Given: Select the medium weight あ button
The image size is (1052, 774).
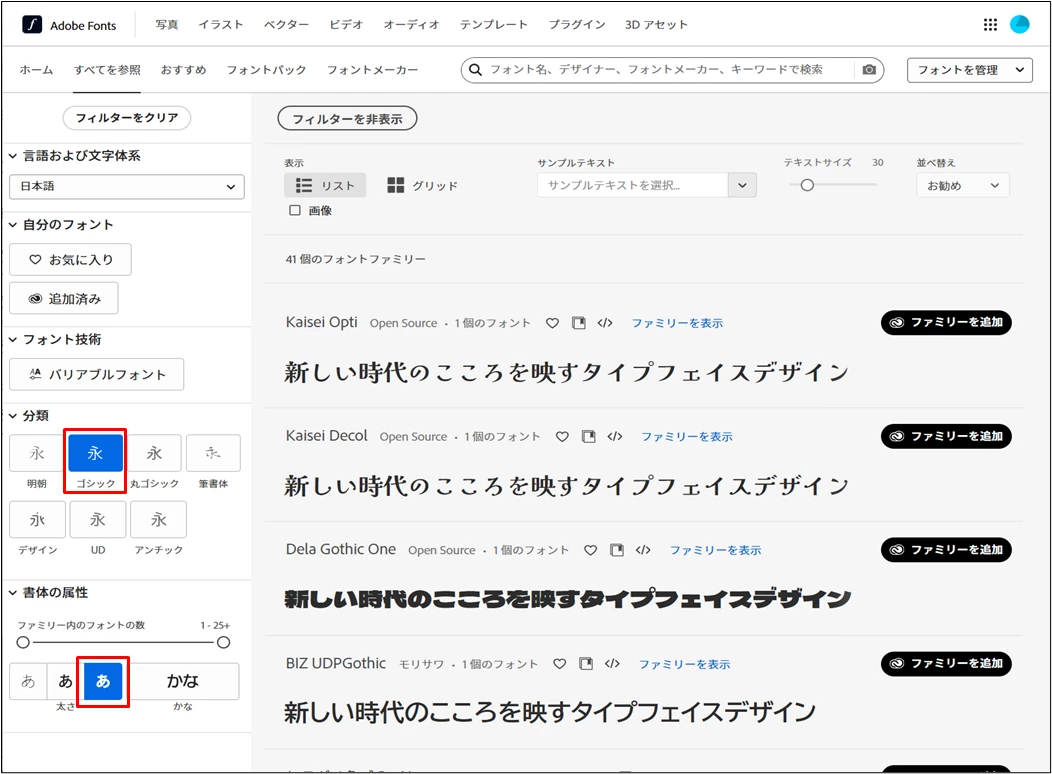Looking at the screenshot, I should [x=65, y=681].
